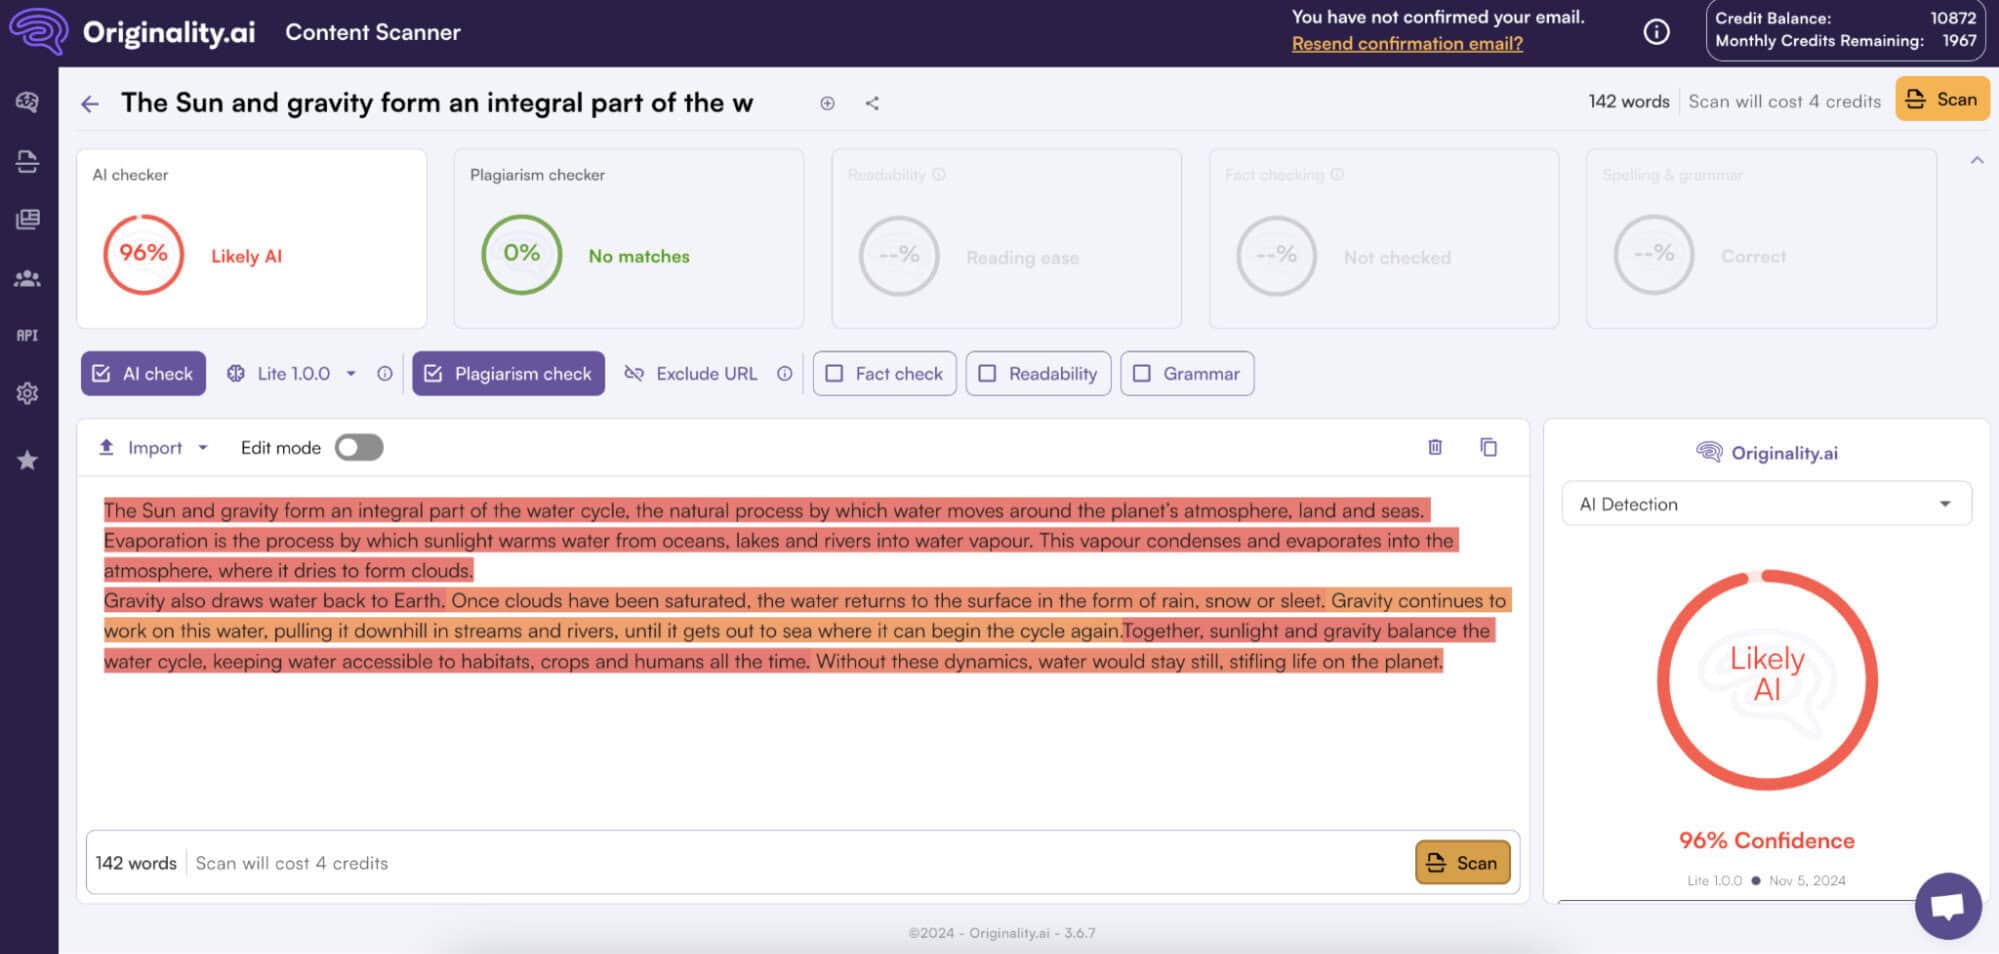1999x954 pixels.
Task: Open the AI Detection dropdown on right panel
Action: tap(1765, 503)
